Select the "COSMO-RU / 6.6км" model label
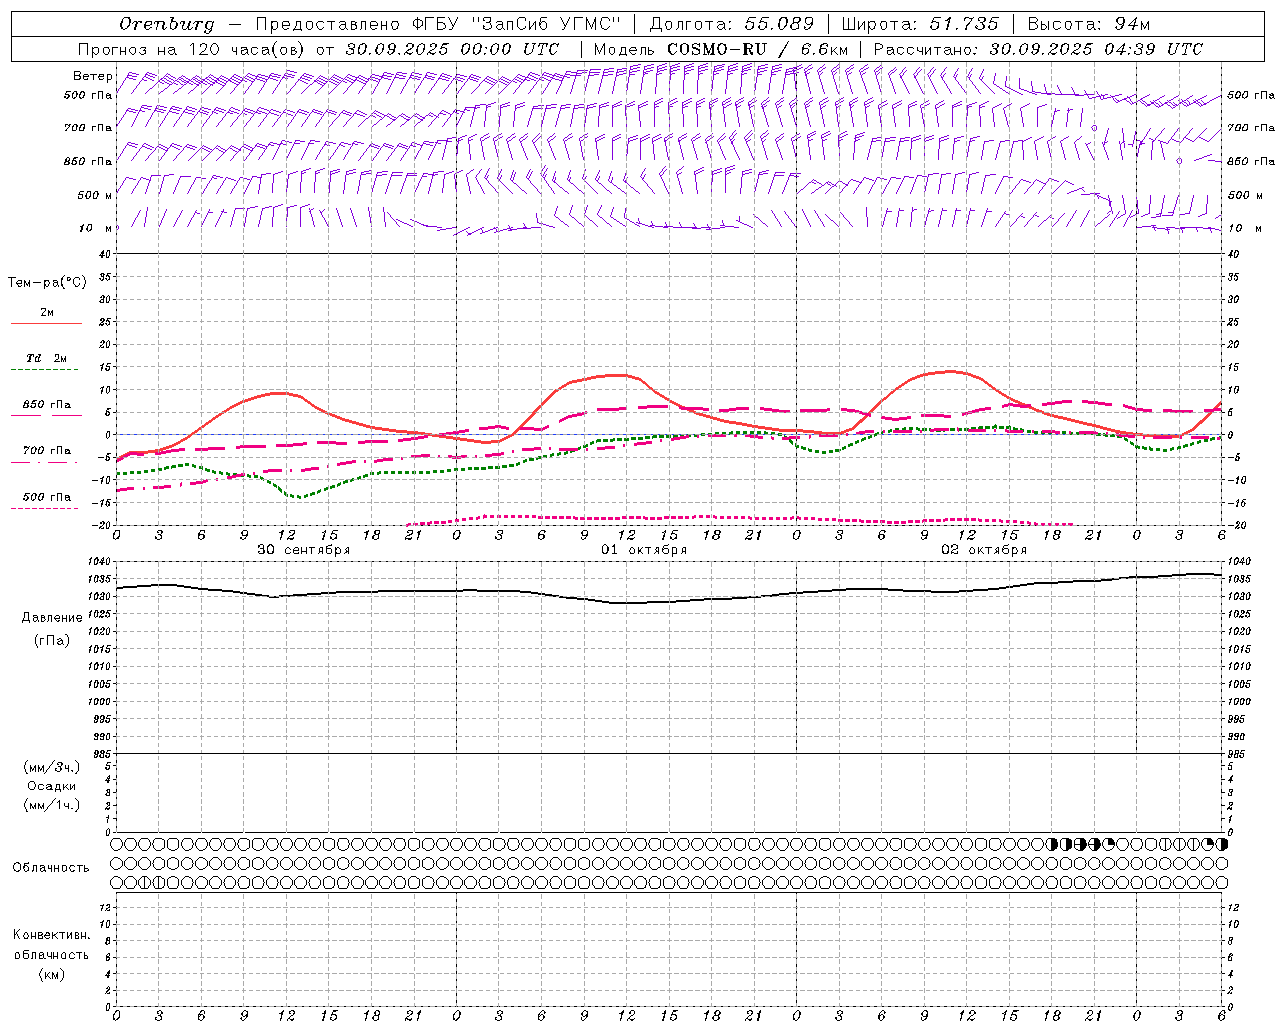Image resolution: width=1280 pixels, height=1024 pixels. [757, 49]
